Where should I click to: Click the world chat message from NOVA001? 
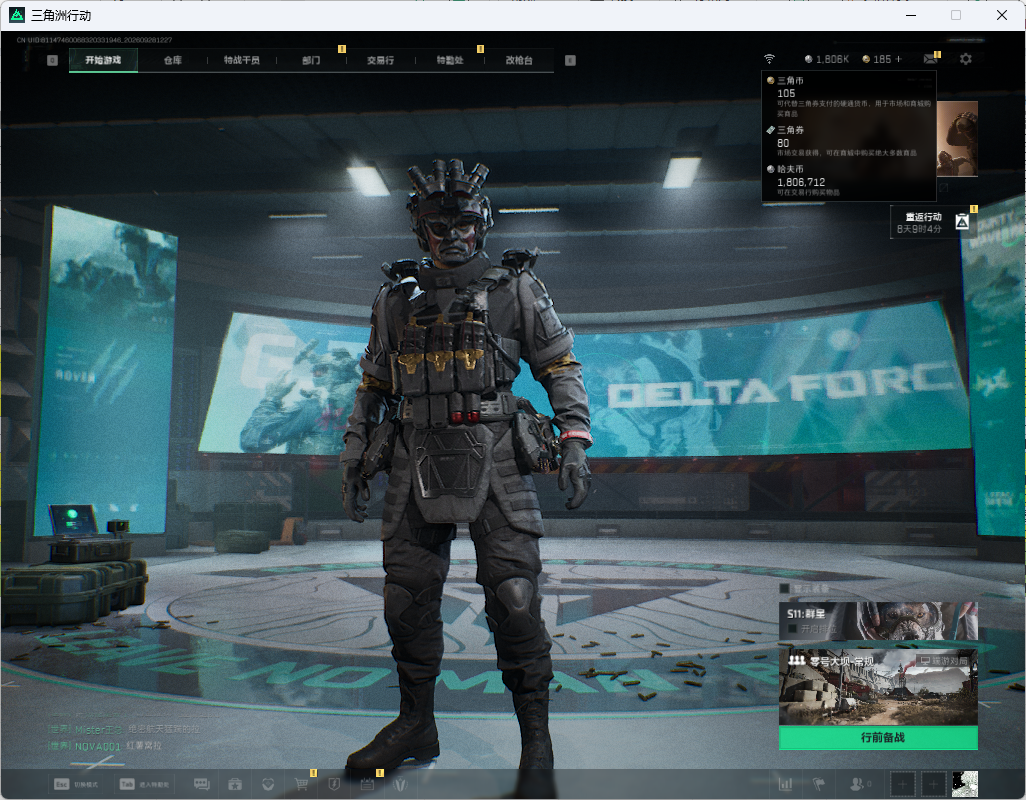click(105, 746)
